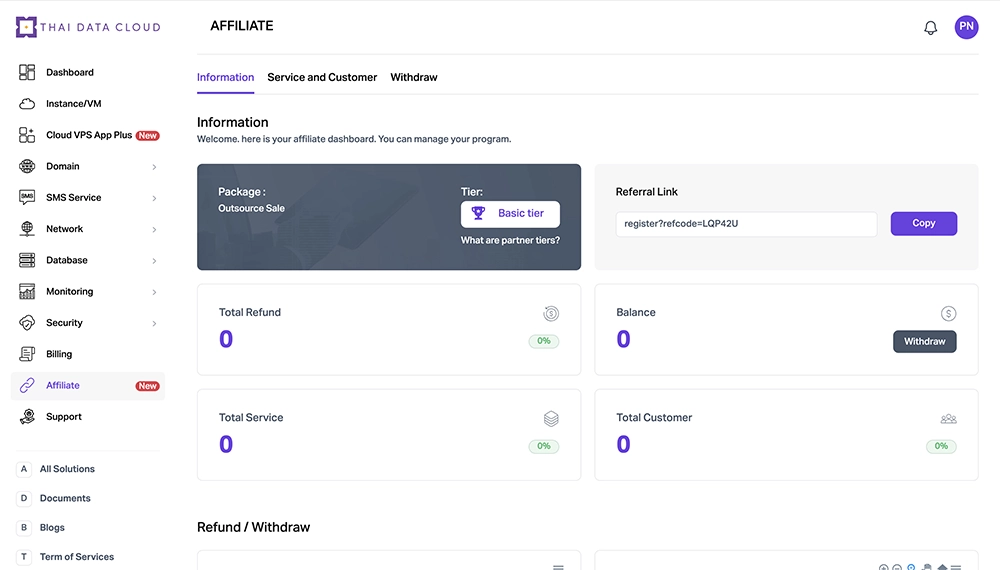Click the Database icon in sidebar

27,259
